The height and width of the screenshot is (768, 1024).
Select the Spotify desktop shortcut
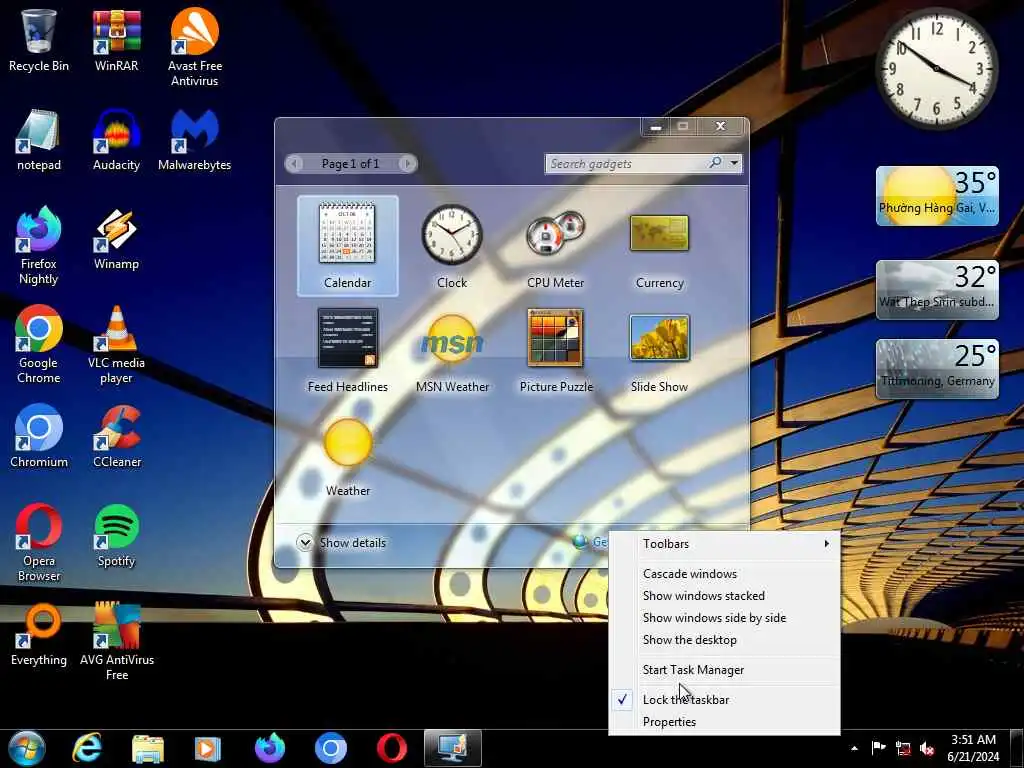point(116,535)
